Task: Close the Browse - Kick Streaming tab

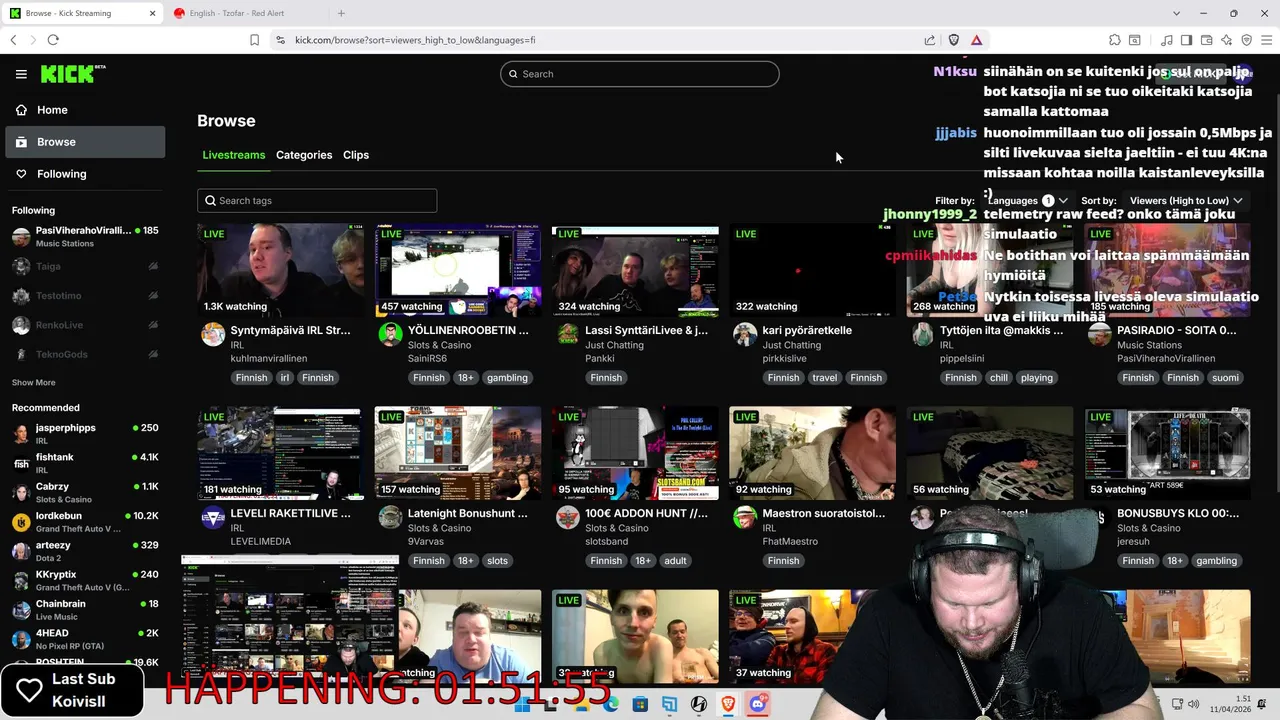Action: tap(153, 13)
